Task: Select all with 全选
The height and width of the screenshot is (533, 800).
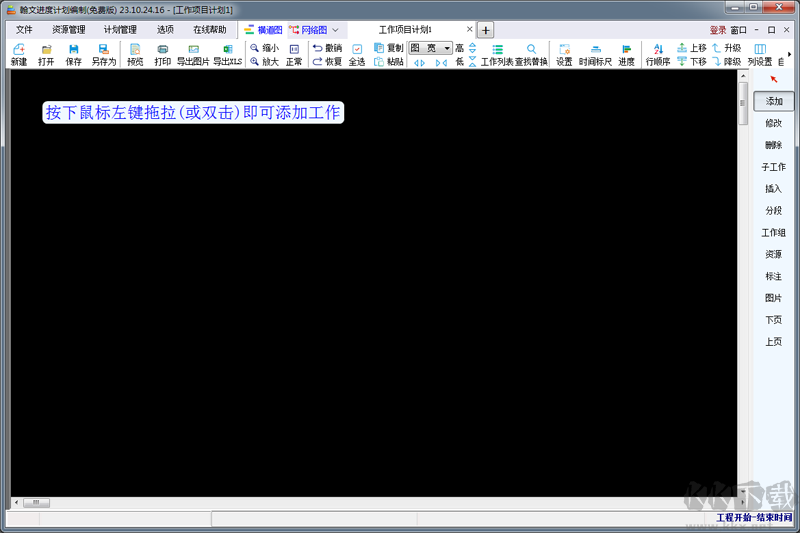Action: pos(357,55)
